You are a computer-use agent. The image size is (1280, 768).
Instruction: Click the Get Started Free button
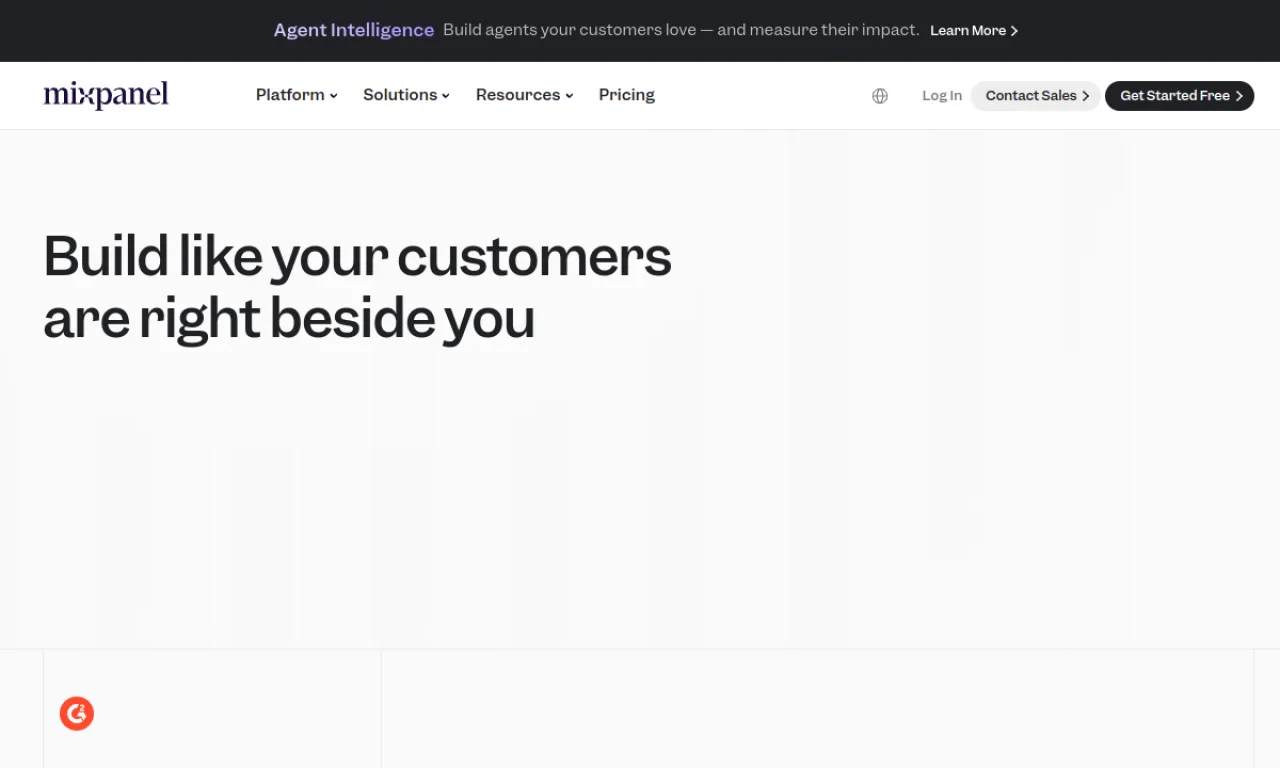pos(1180,96)
